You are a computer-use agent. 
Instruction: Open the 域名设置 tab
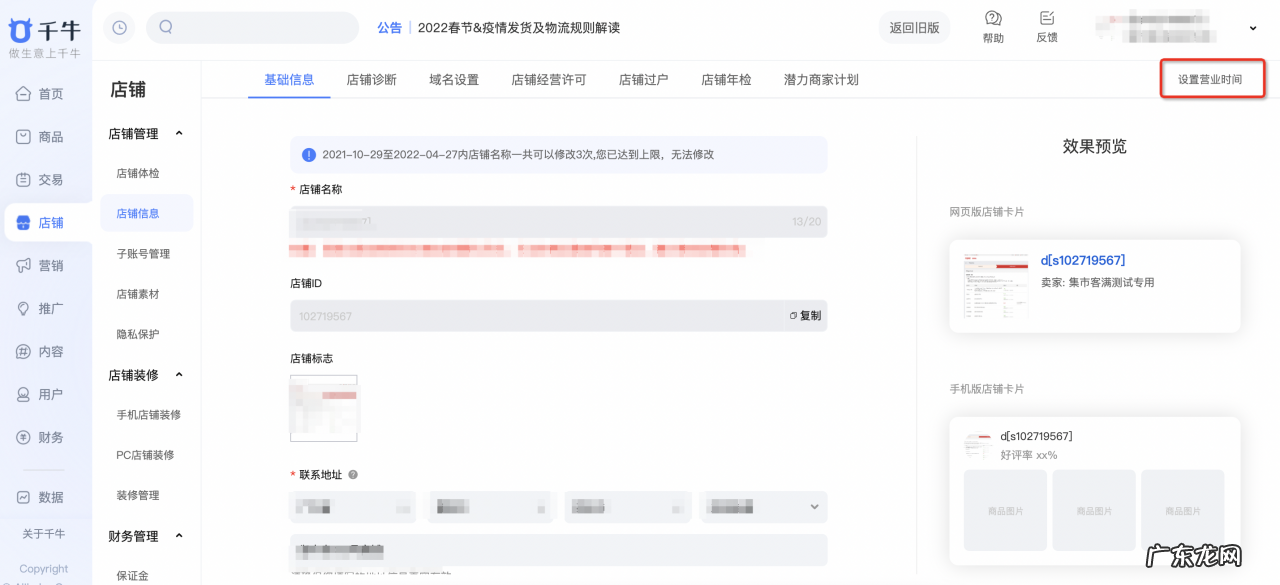[452, 79]
